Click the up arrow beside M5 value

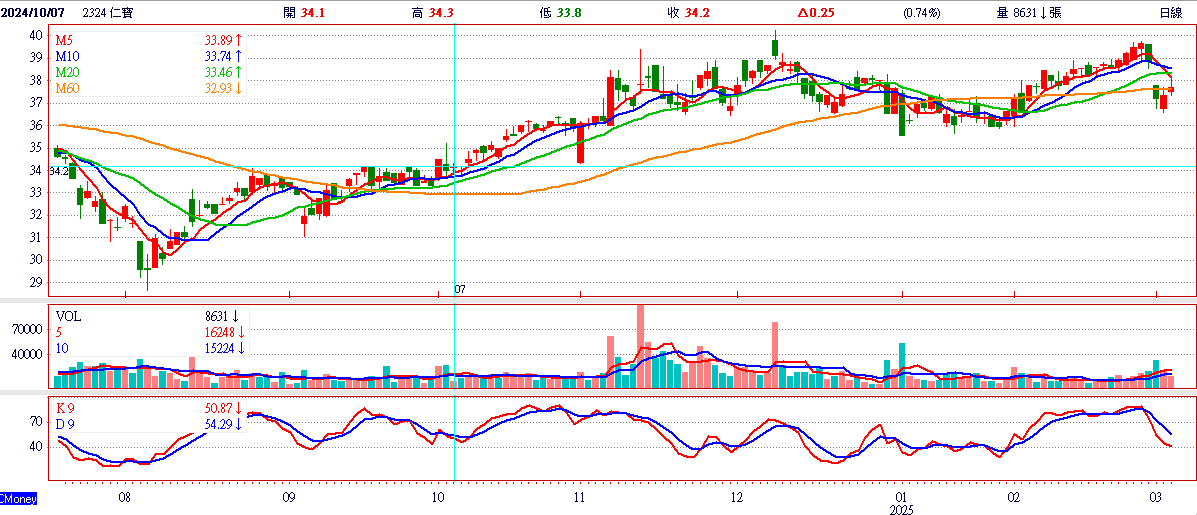(239, 40)
